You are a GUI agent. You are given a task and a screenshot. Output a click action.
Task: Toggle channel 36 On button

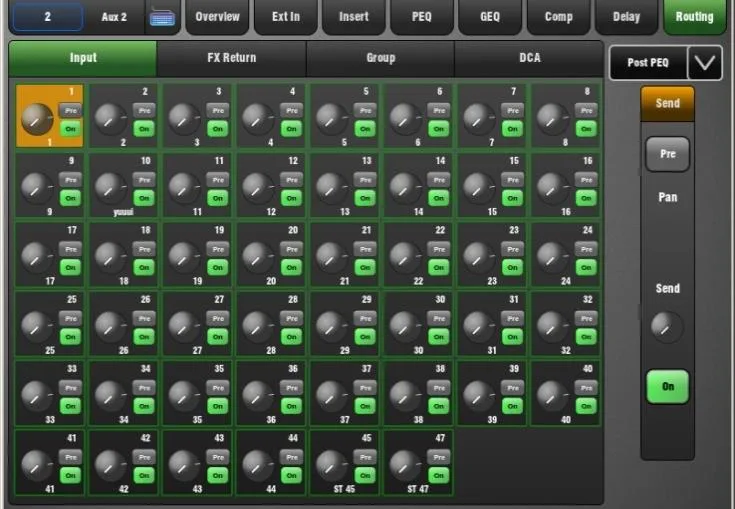(x=292, y=406)
